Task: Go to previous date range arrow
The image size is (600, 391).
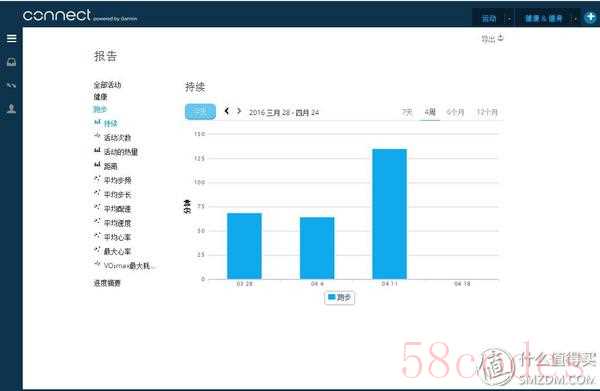Action: 227,111
